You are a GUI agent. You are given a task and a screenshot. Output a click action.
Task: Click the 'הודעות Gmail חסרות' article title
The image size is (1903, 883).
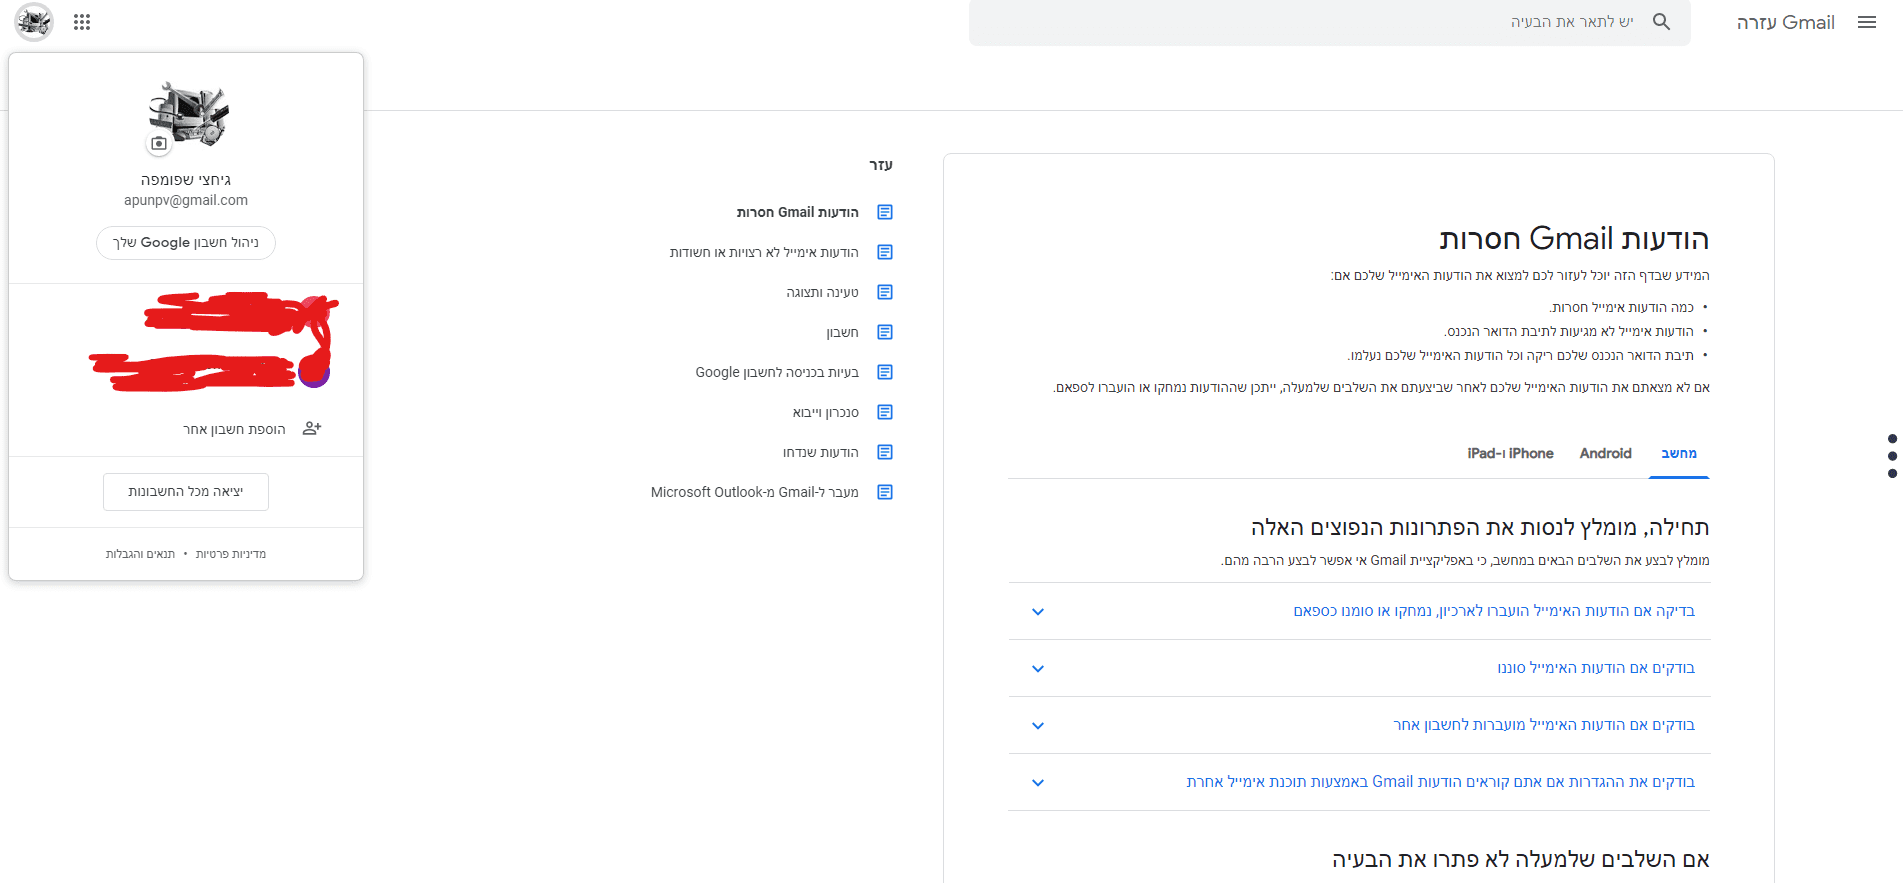[1574, 239]
